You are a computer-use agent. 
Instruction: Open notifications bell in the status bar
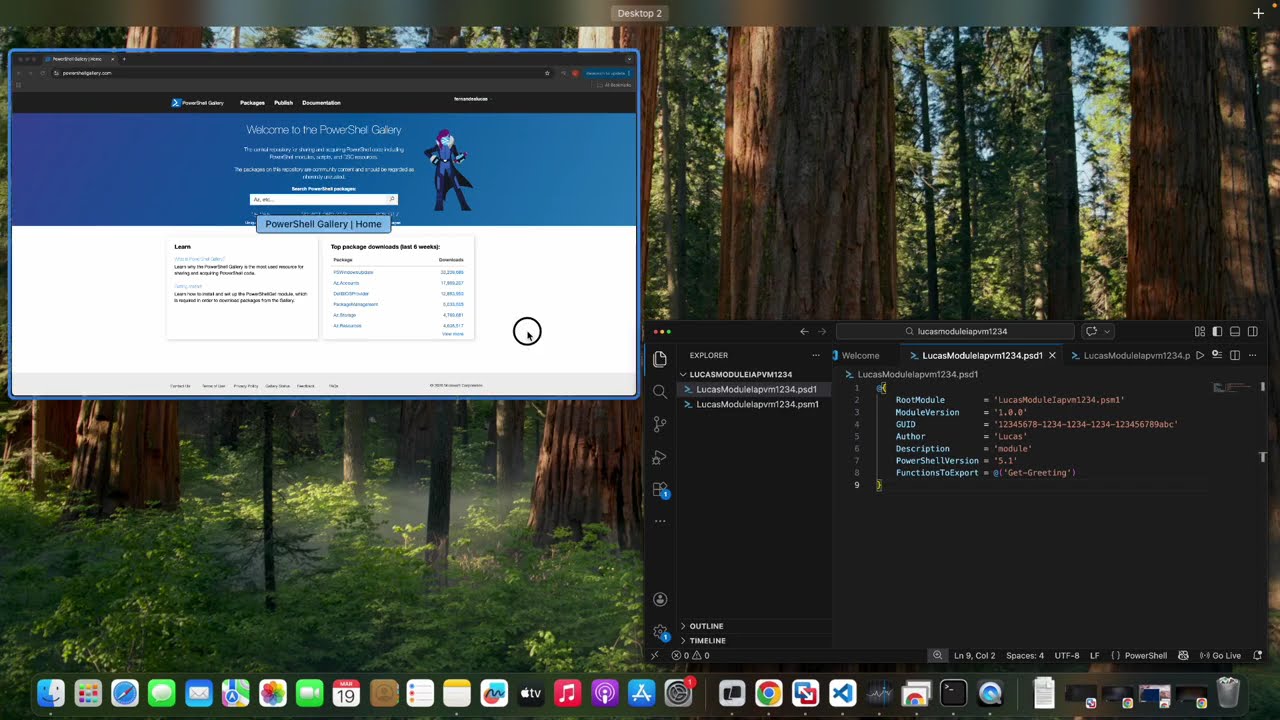click(1258, 656)
